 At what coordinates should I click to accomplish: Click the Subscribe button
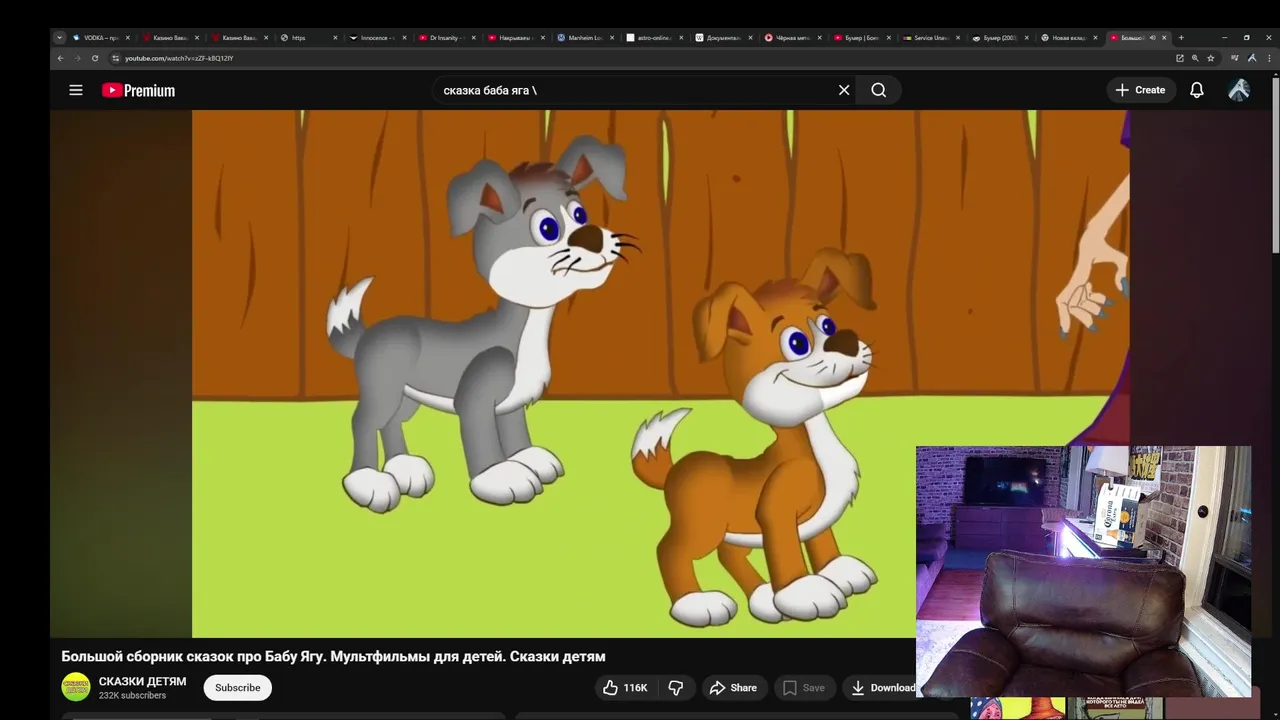pyautogui.click(x=238, y=688)
